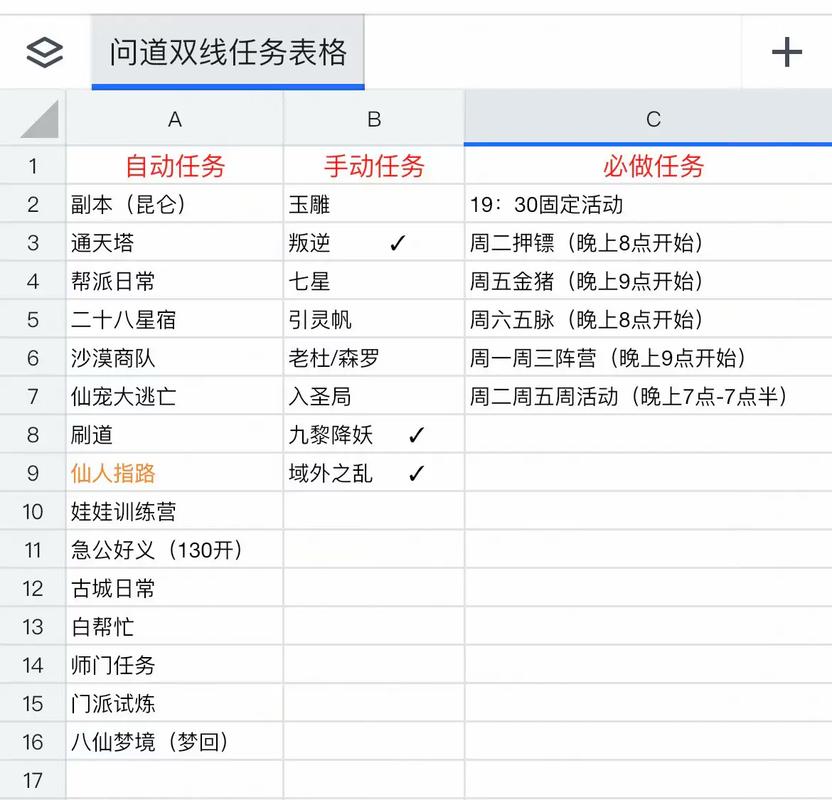The image size is (832, 800).
Task: Select cell 沙漠商队
Action: [175, 358]
